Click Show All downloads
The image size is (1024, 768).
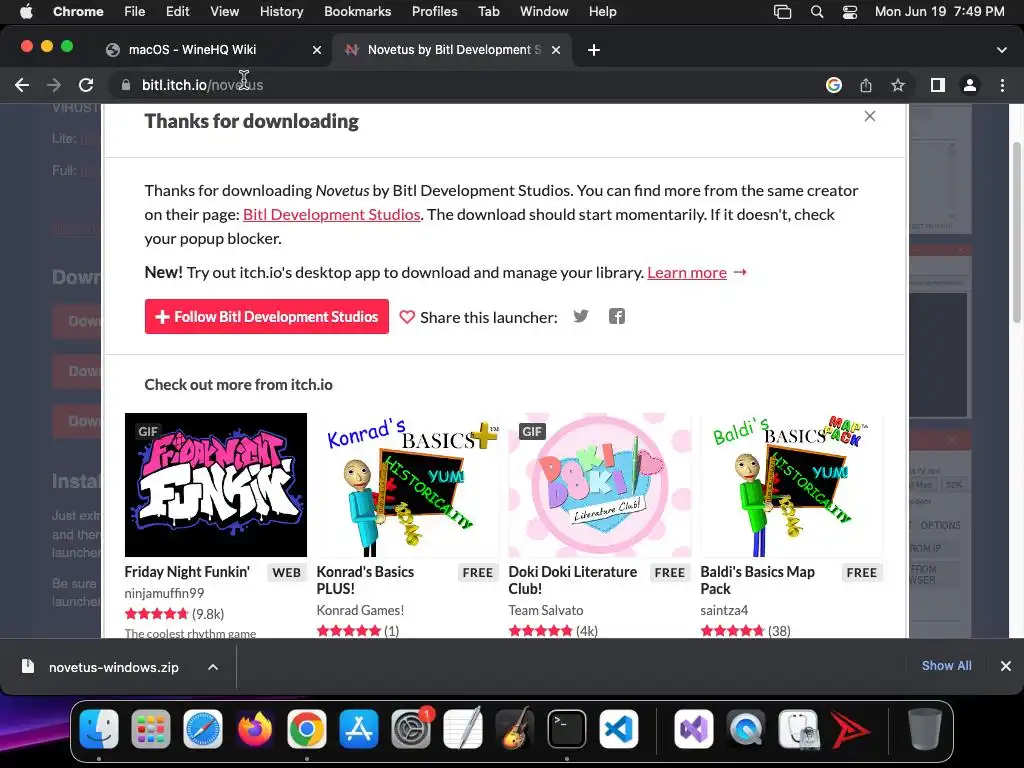click(x=946, y=665)
